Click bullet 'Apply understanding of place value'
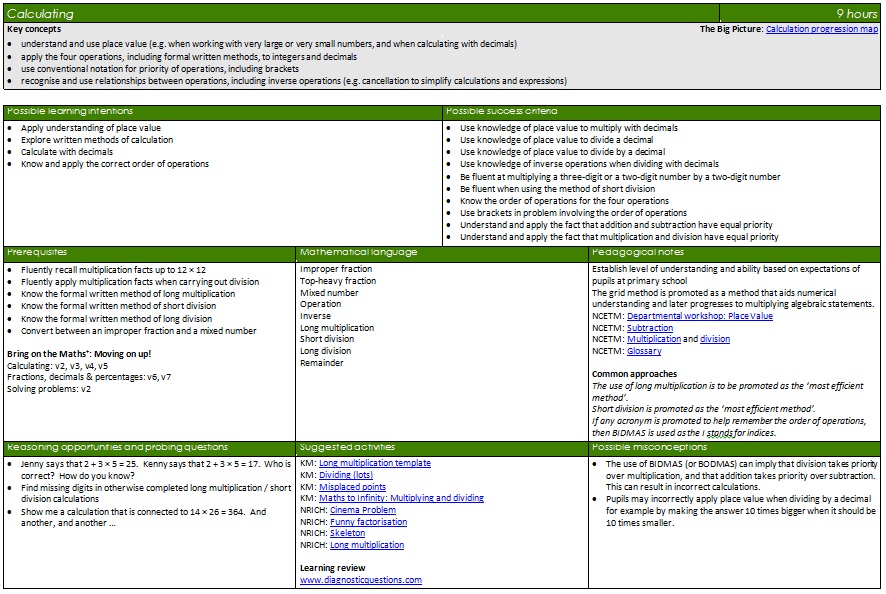The image size is (886, 594). point(91,128)
